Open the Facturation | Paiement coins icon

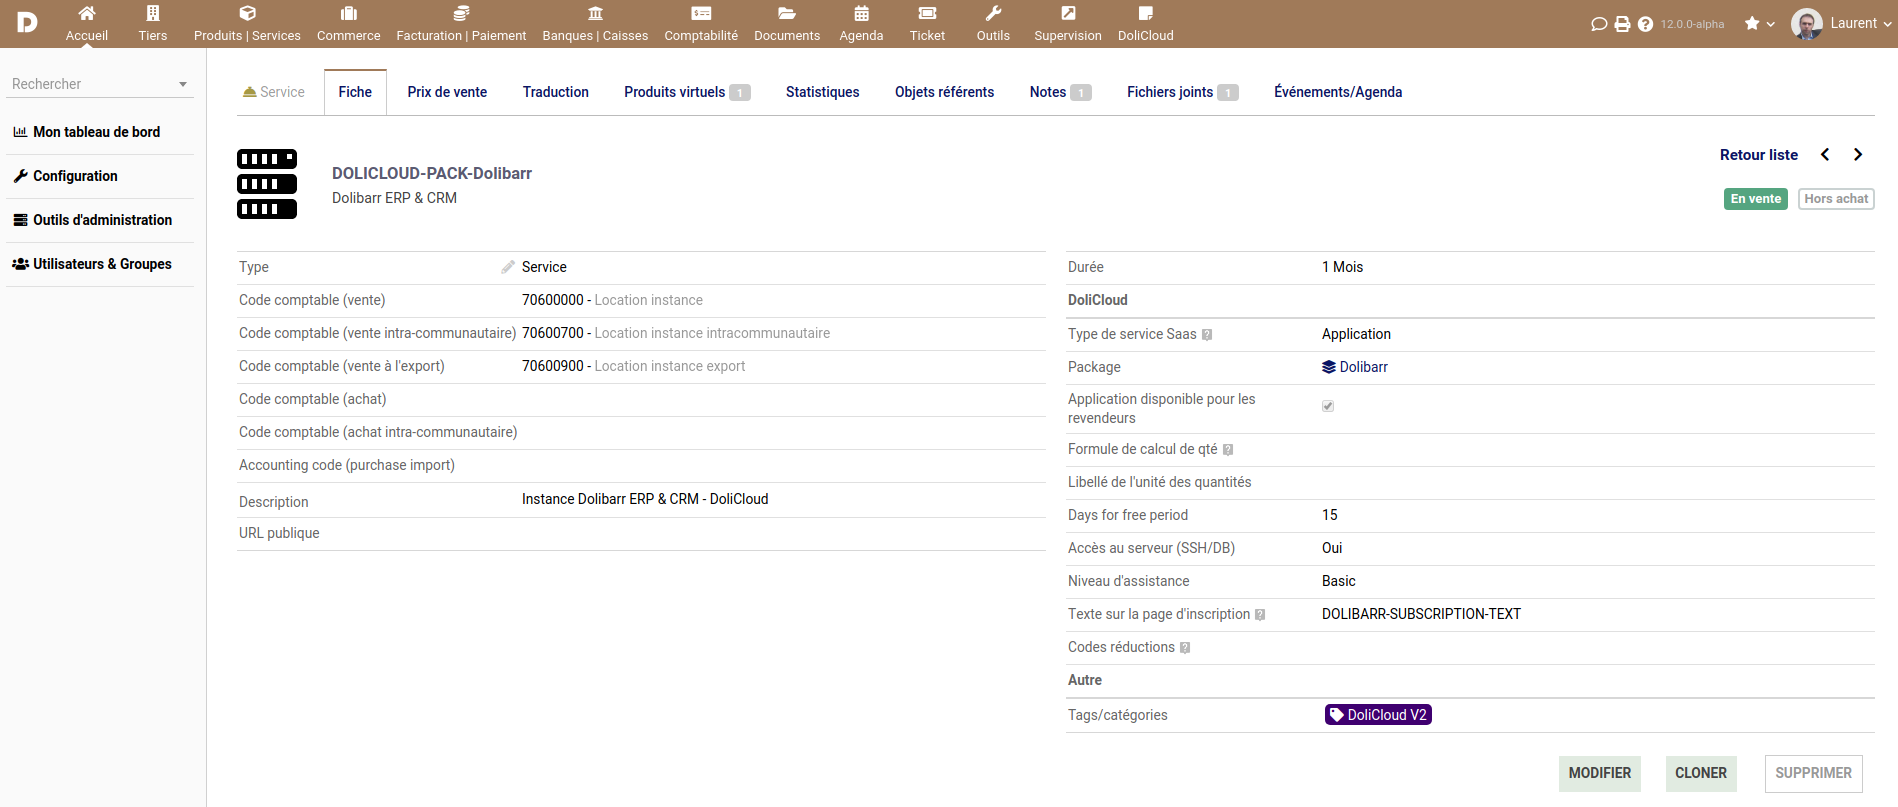point(461,13)
